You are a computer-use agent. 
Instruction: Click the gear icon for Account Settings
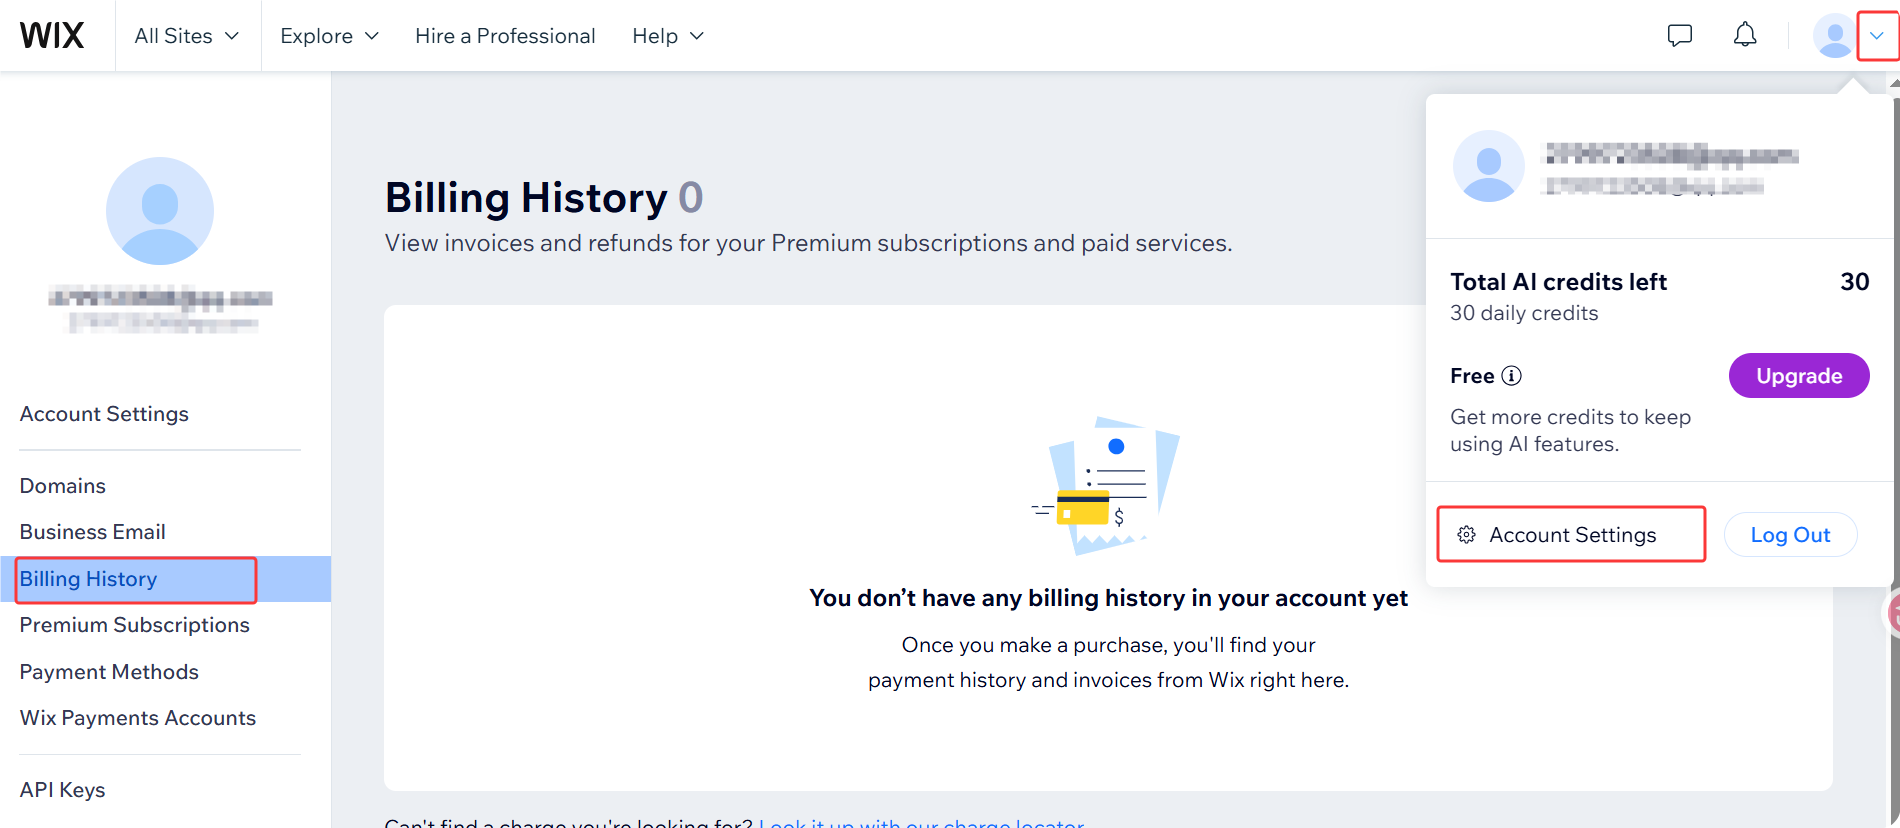coord(1467,535)
